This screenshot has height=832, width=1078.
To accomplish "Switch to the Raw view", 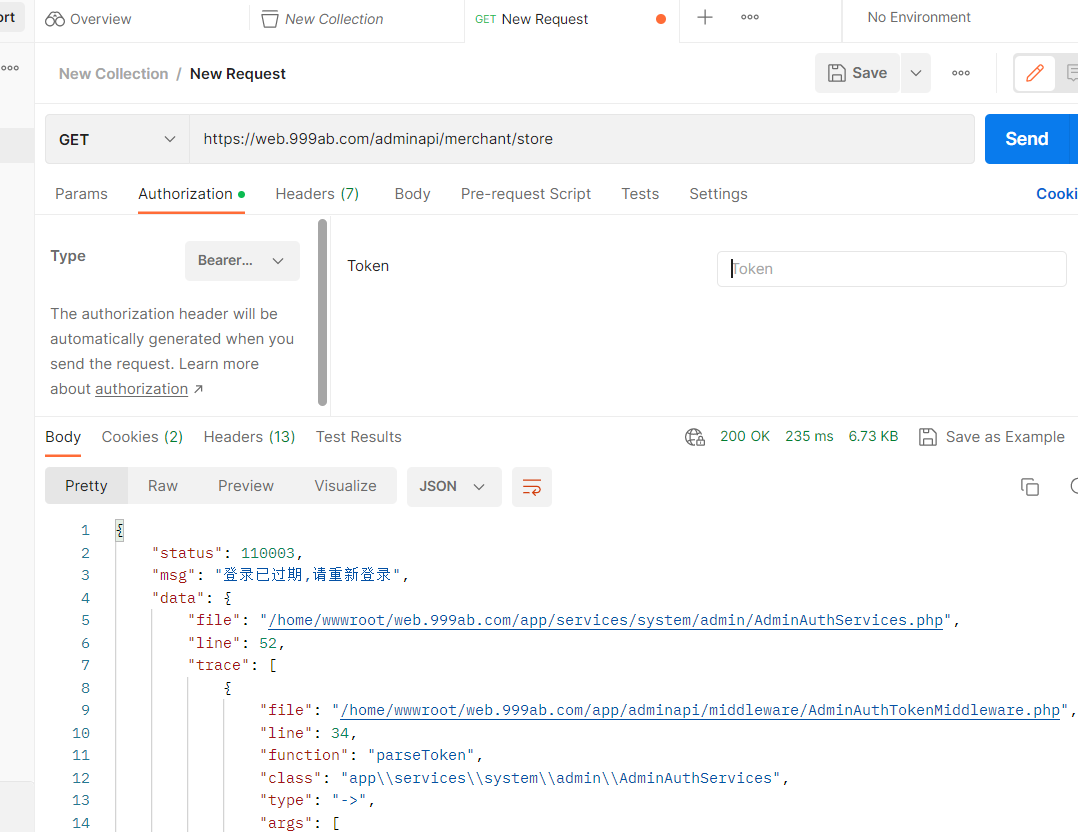I will tap(162, 485).
